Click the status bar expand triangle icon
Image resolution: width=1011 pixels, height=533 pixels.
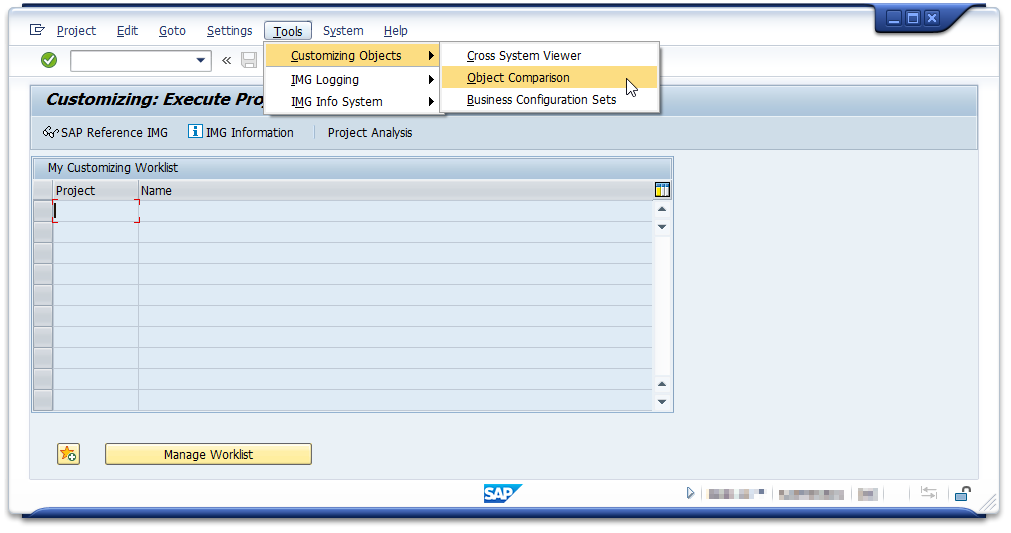691,494
